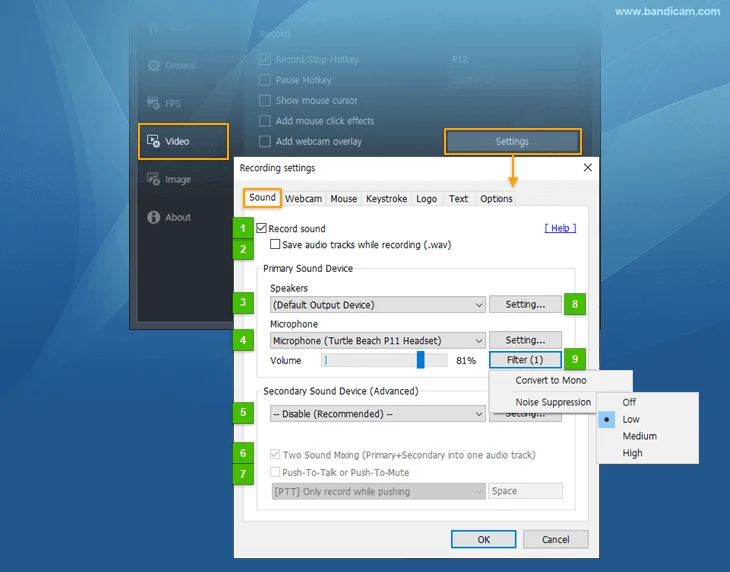
Task: Switch to the Keystroke tab
Action: (x=386, y=199)
